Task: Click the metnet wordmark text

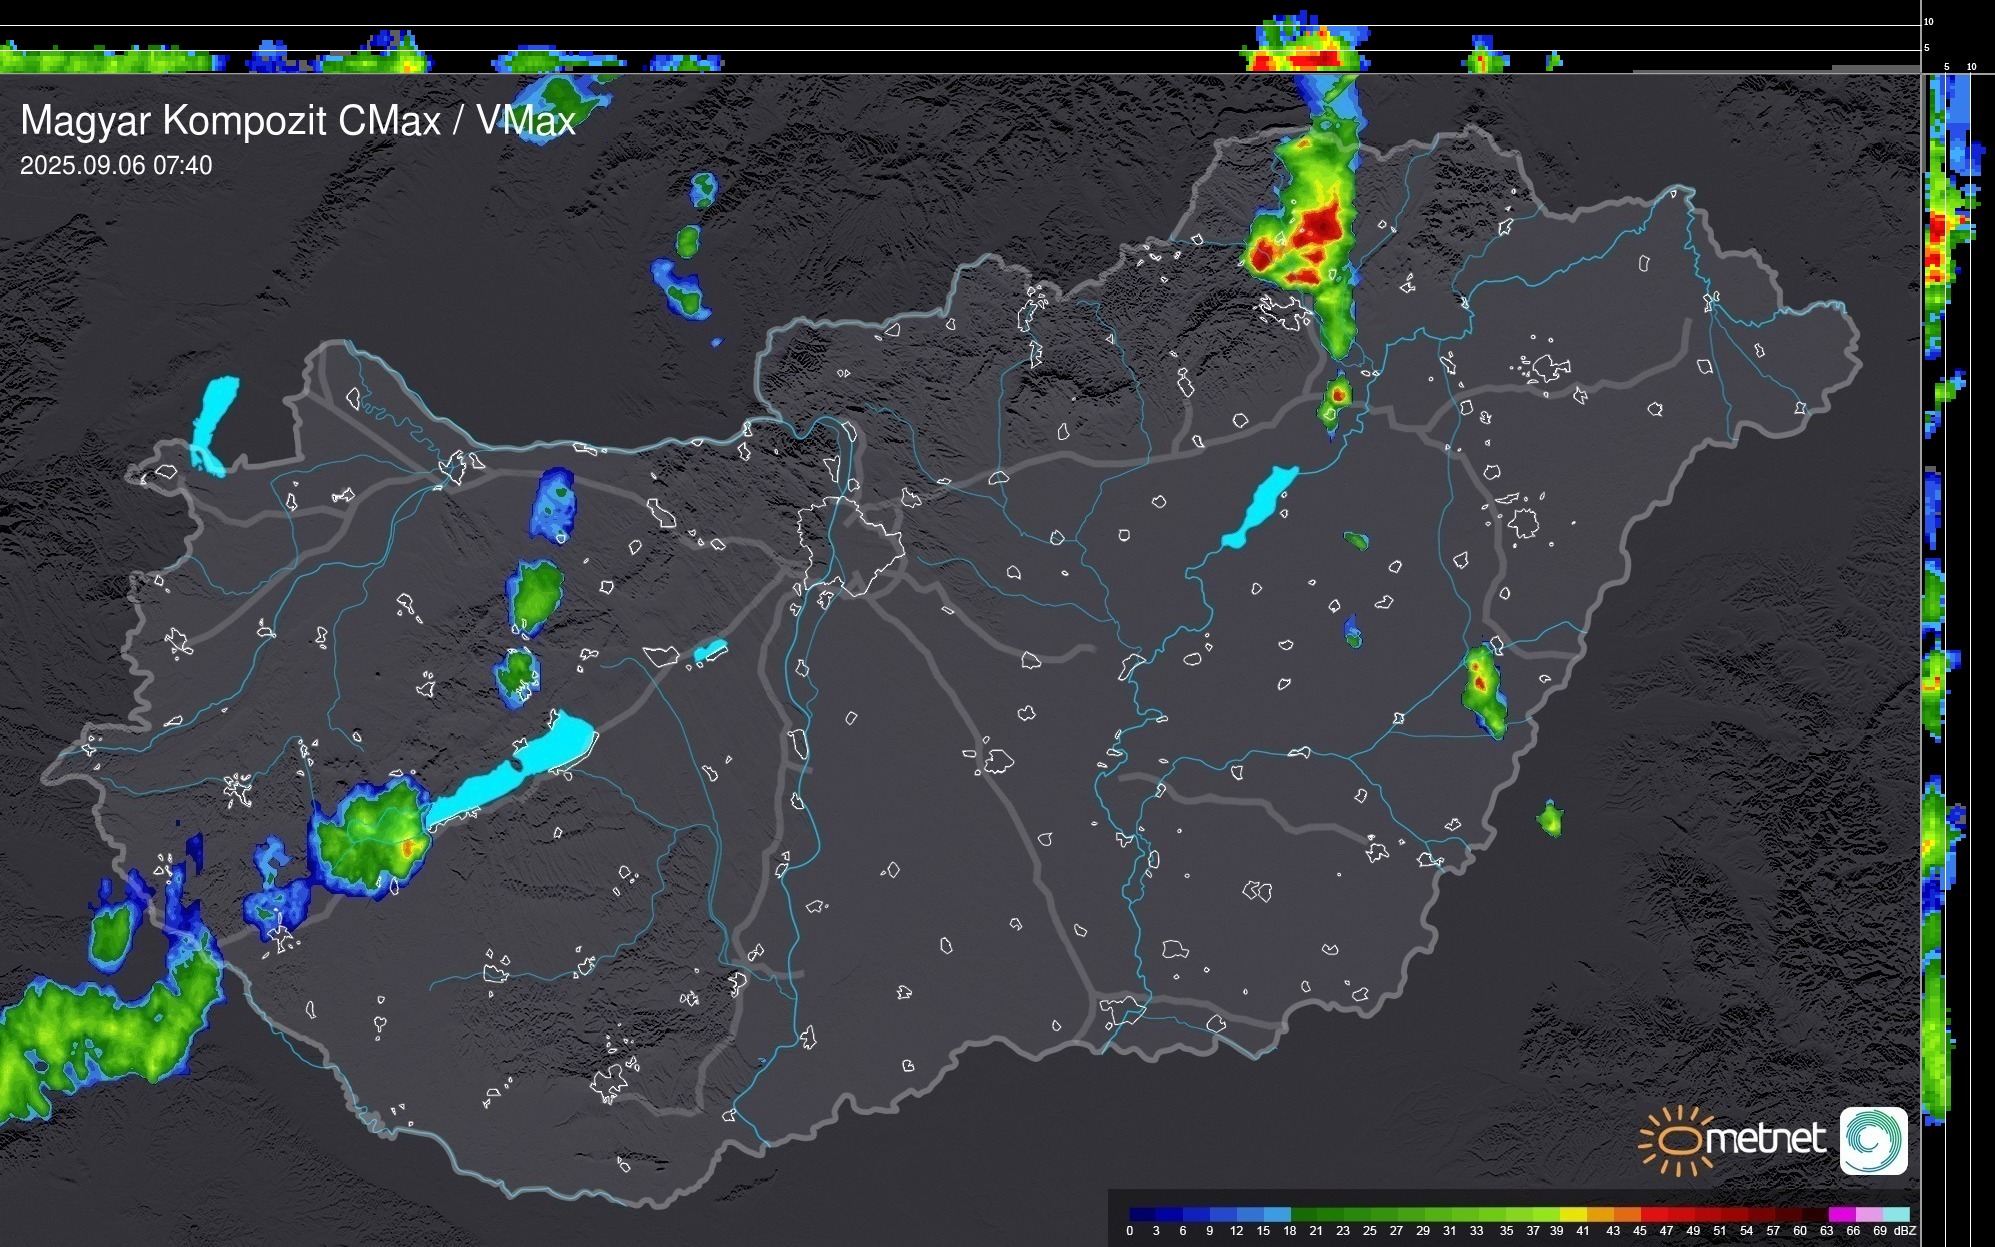Action: point(1765,1139)
